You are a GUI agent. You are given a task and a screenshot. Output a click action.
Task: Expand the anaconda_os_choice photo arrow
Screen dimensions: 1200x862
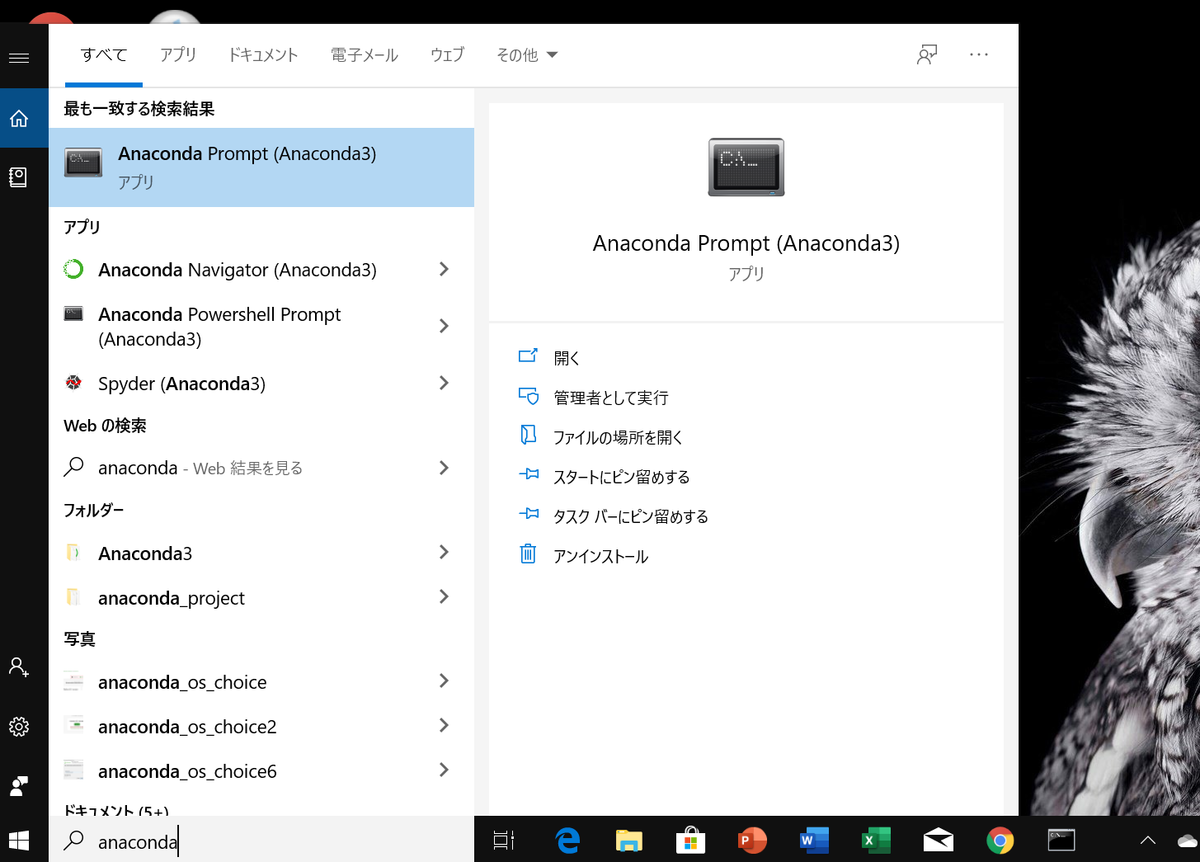pos(444,681)
